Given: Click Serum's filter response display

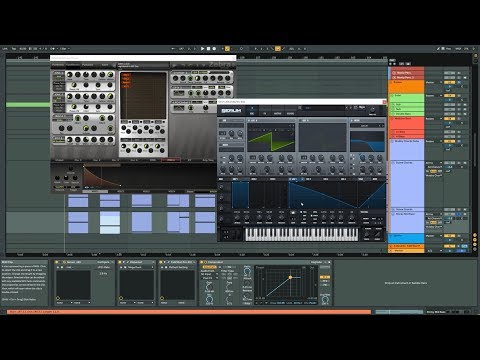Looking at the screenshot, I should (x=367, y=141).
